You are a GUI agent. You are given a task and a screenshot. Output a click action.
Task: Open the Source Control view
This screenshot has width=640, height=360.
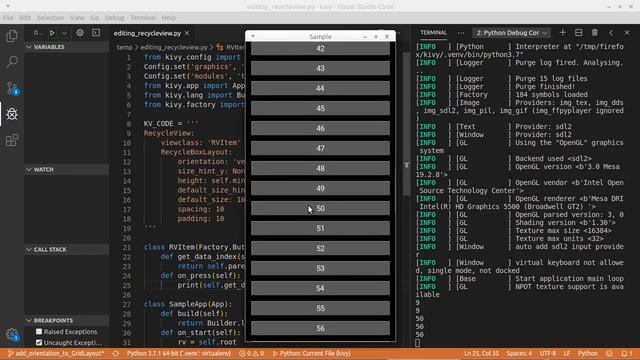point(12,88)
